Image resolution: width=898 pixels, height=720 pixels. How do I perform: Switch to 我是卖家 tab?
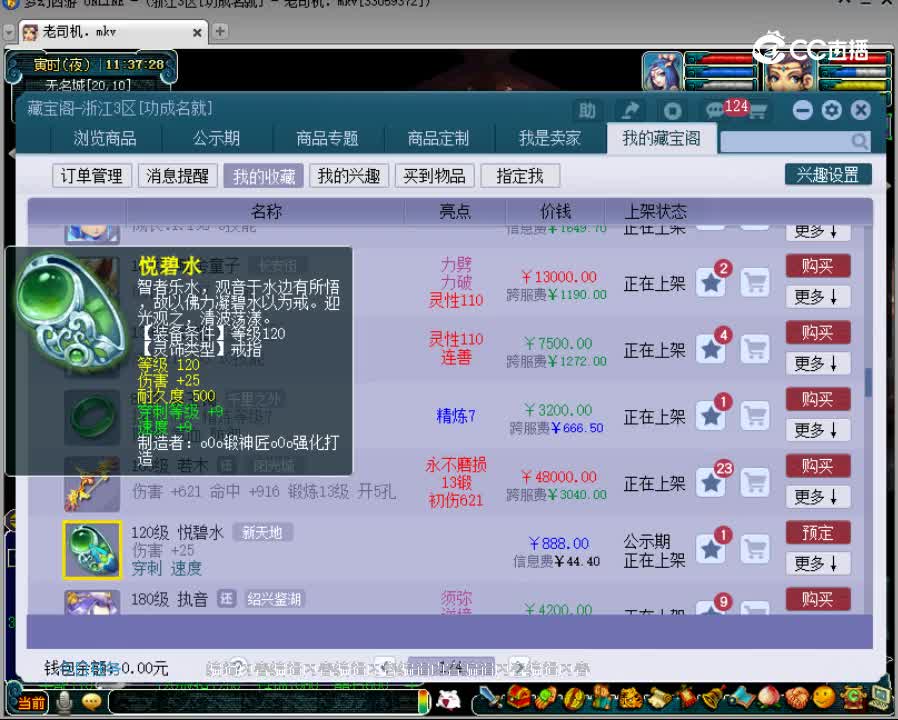point(550,138)
